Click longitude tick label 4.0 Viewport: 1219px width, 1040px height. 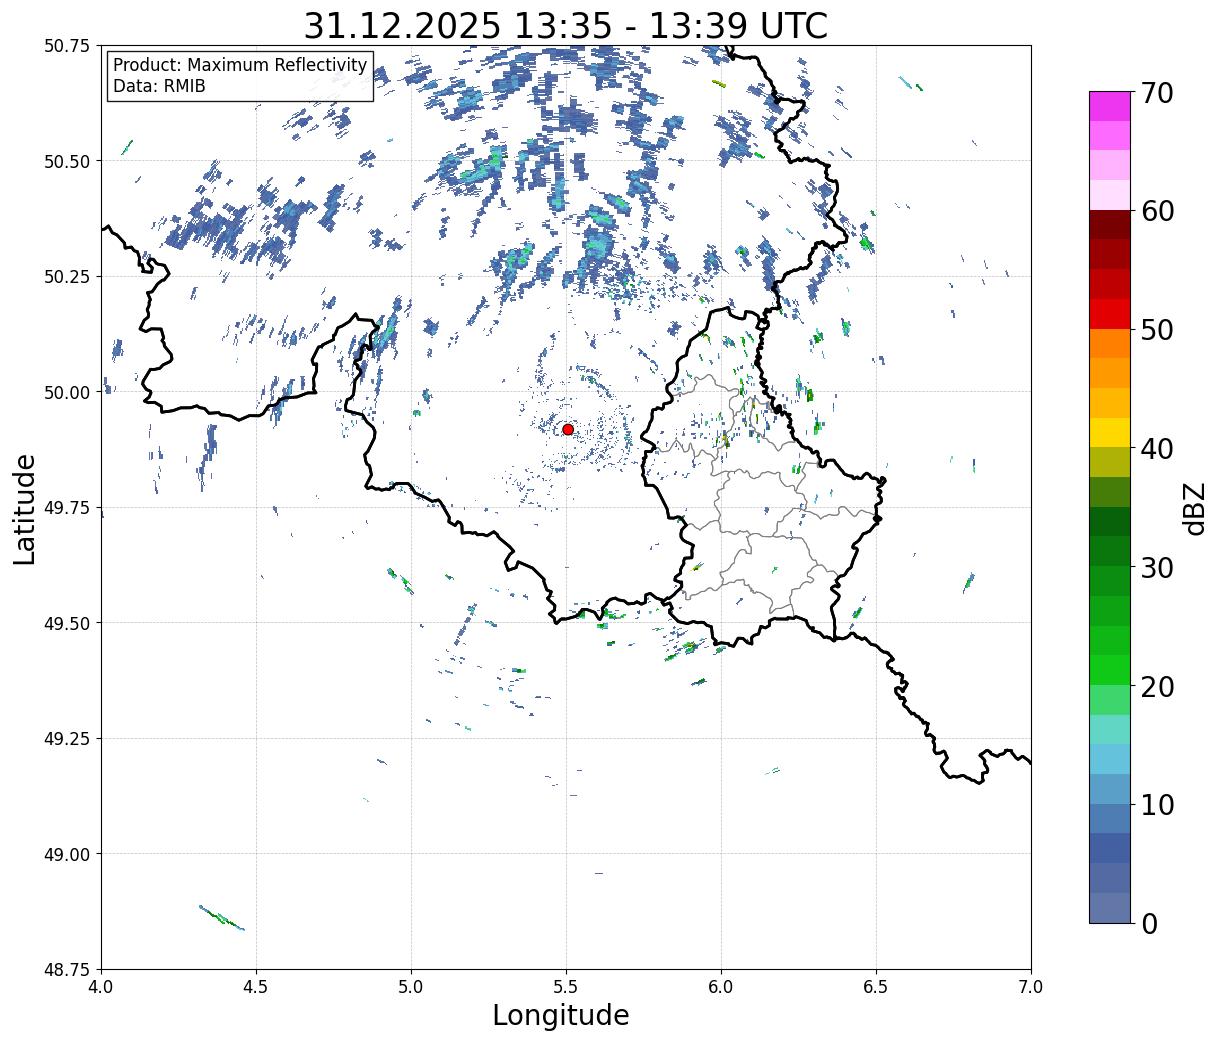click(102, 987)
